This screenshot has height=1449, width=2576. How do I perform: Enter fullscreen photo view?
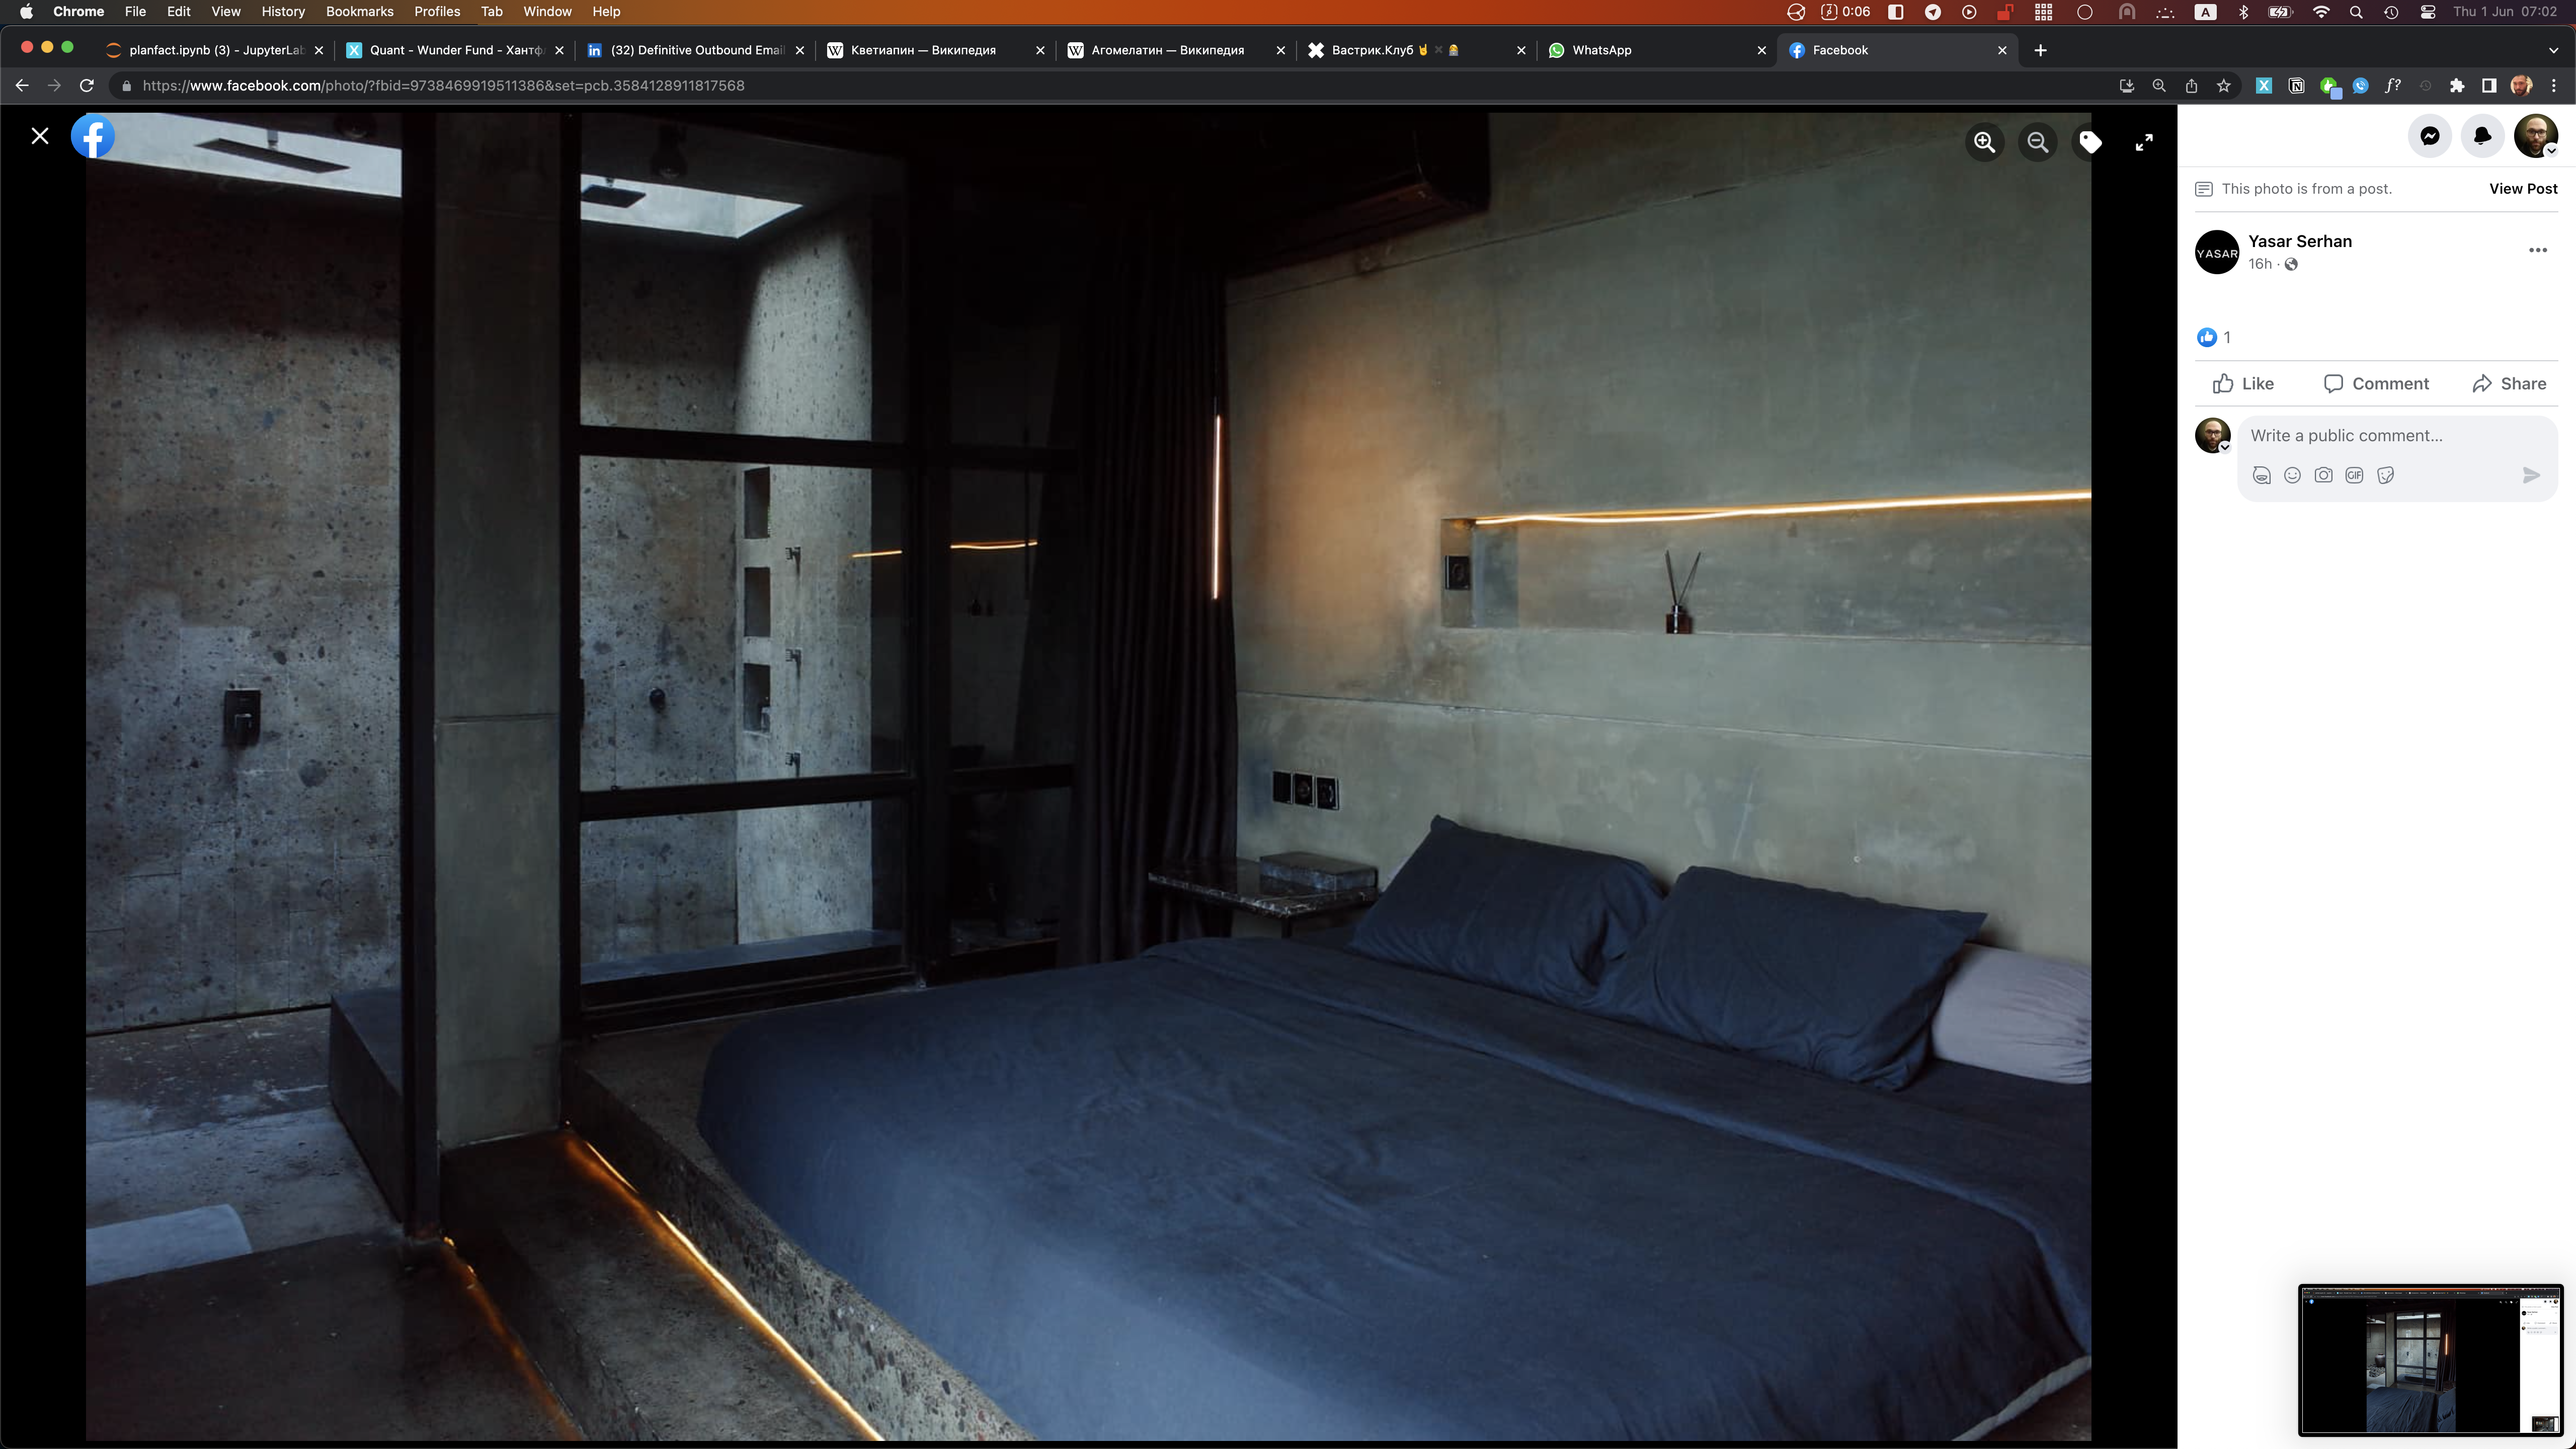[x=2144, y=142]
